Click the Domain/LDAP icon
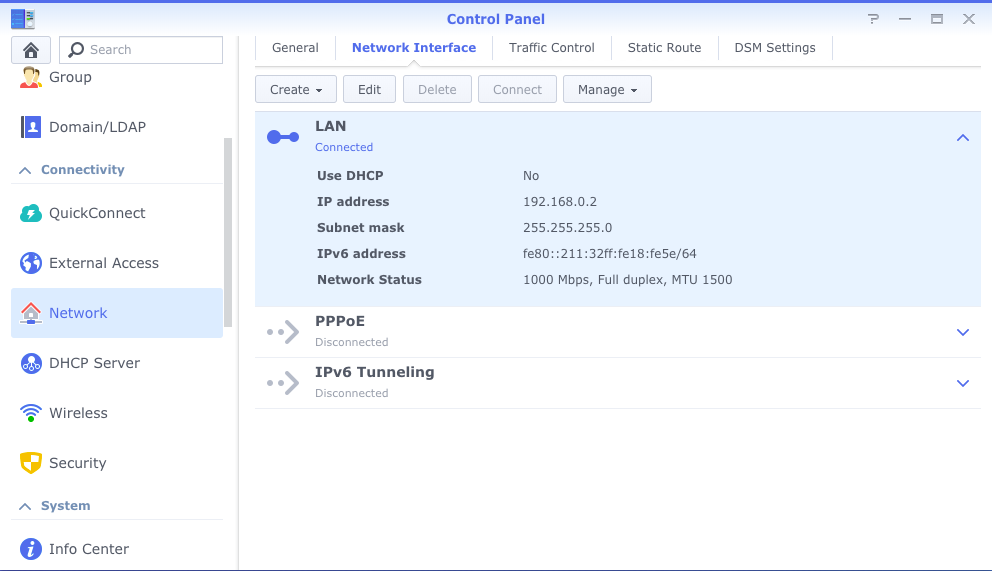Viewport: 992px width, 571px height. click(x=30, y=127)
